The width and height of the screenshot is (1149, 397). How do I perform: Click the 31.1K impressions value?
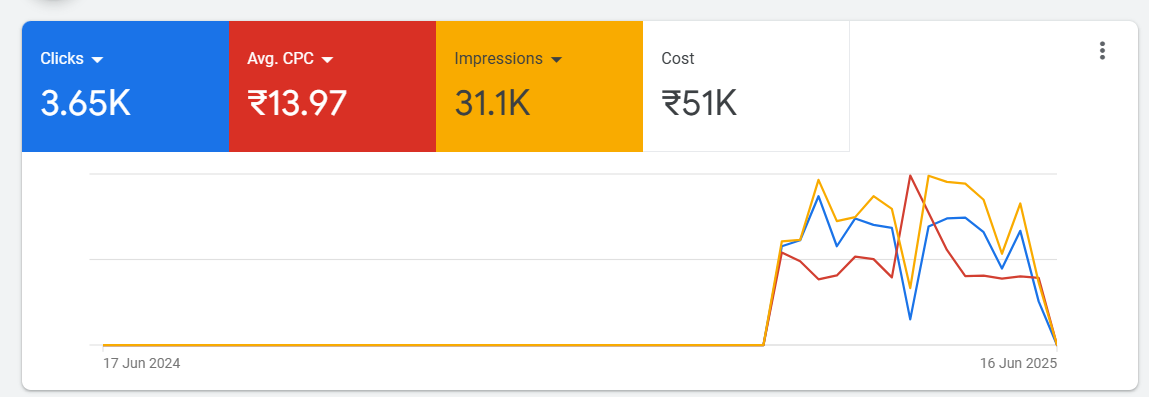tap(492, 103)
